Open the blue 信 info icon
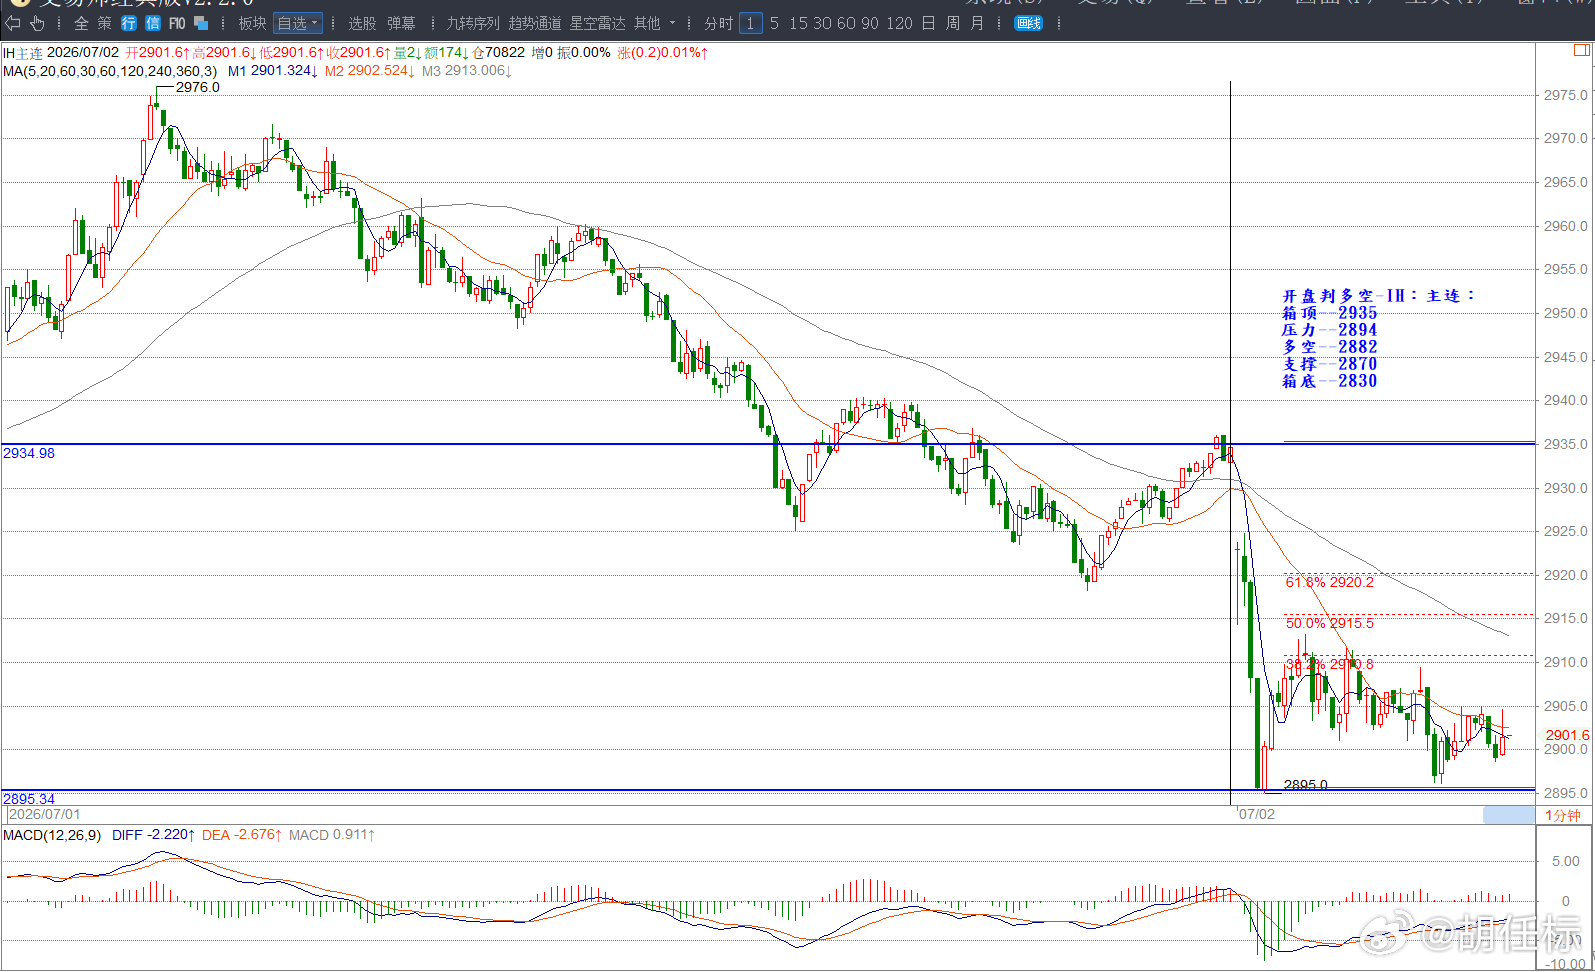This screenshot has width=1595, height=972. [x=153, y=23]
